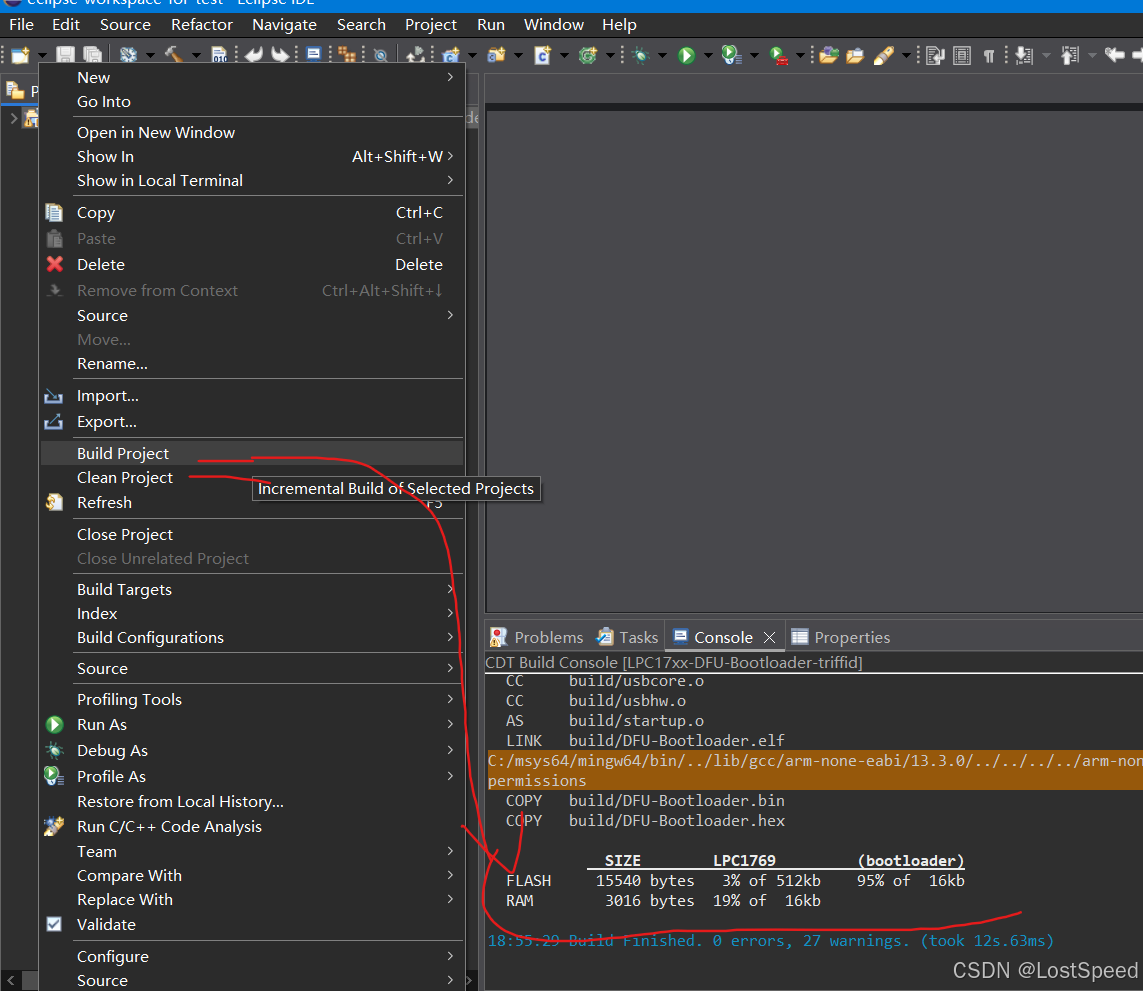
Task: Select Close Project in context menu
Action: click(x=252, y=535)
